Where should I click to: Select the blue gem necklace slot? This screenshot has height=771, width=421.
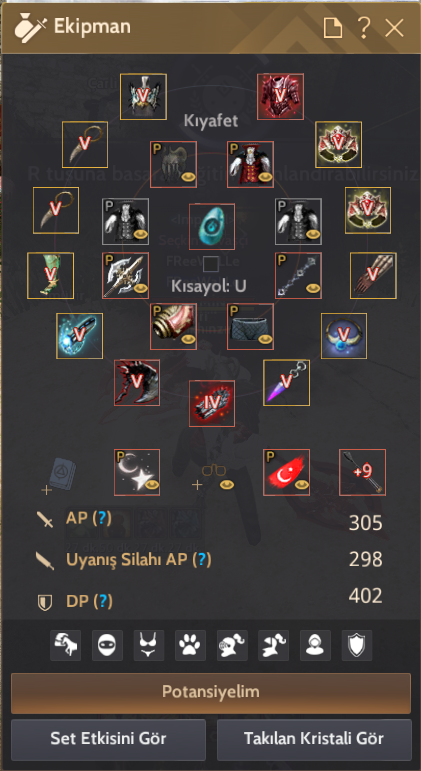344,336
